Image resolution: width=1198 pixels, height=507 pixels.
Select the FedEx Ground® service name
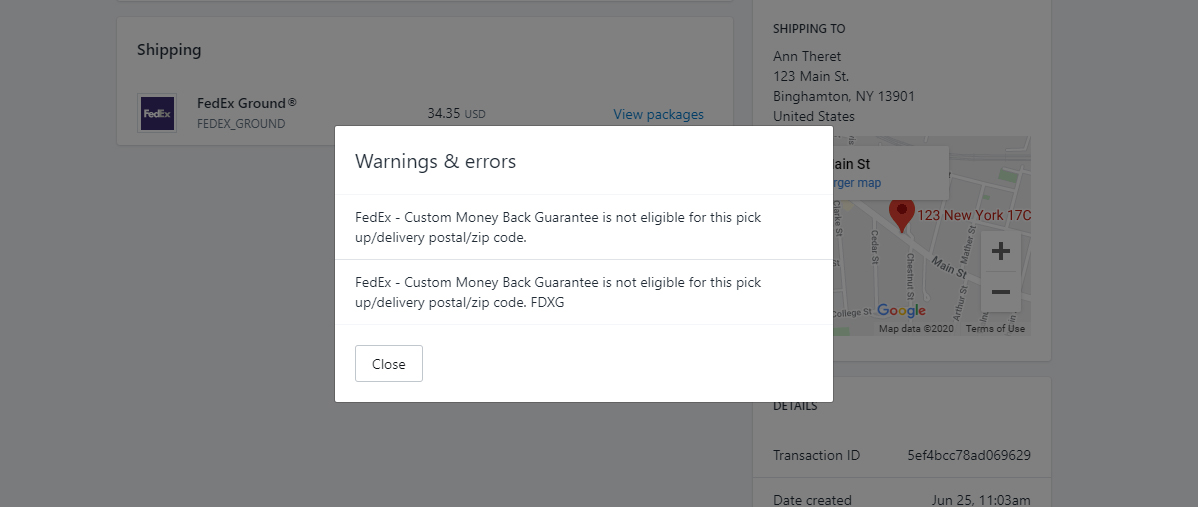click(247, 103)
